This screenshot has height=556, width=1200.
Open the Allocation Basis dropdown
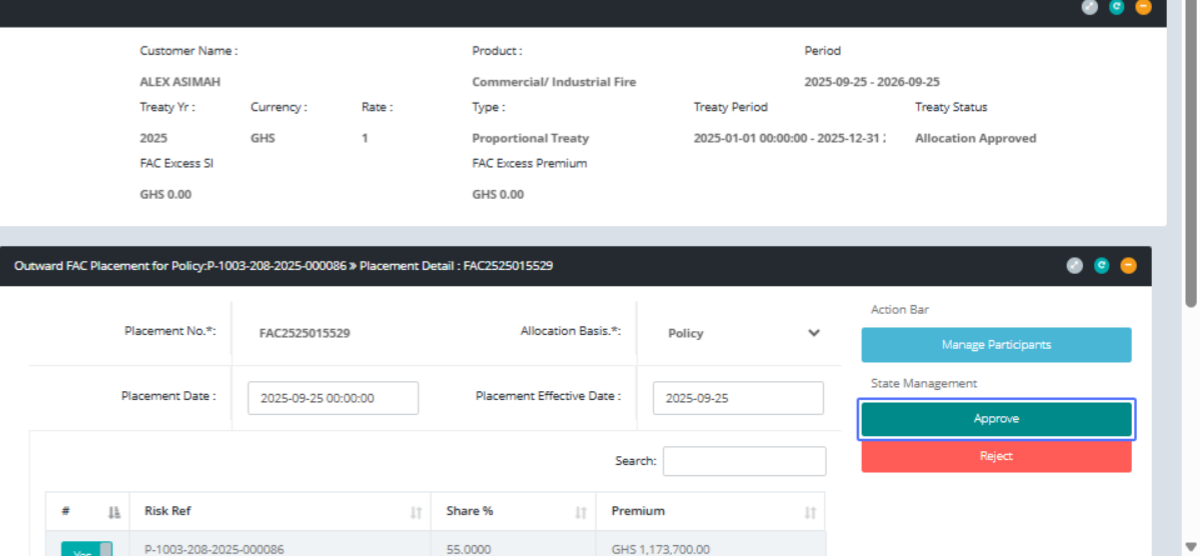tap(743, 333)
